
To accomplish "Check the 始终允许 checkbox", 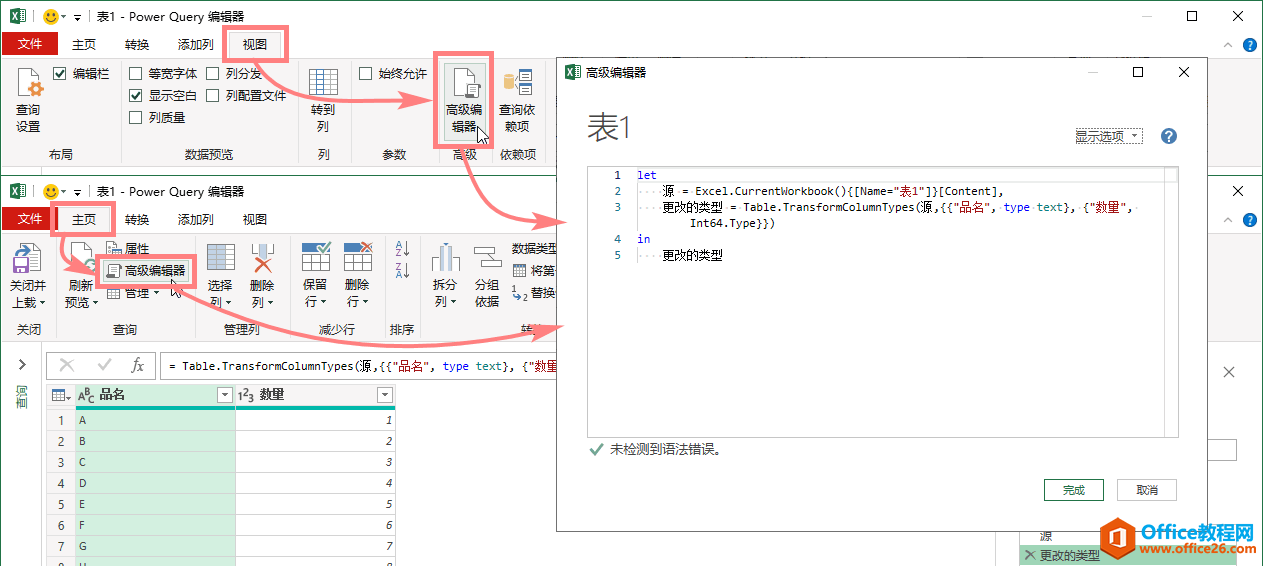I will click(366, 73).
